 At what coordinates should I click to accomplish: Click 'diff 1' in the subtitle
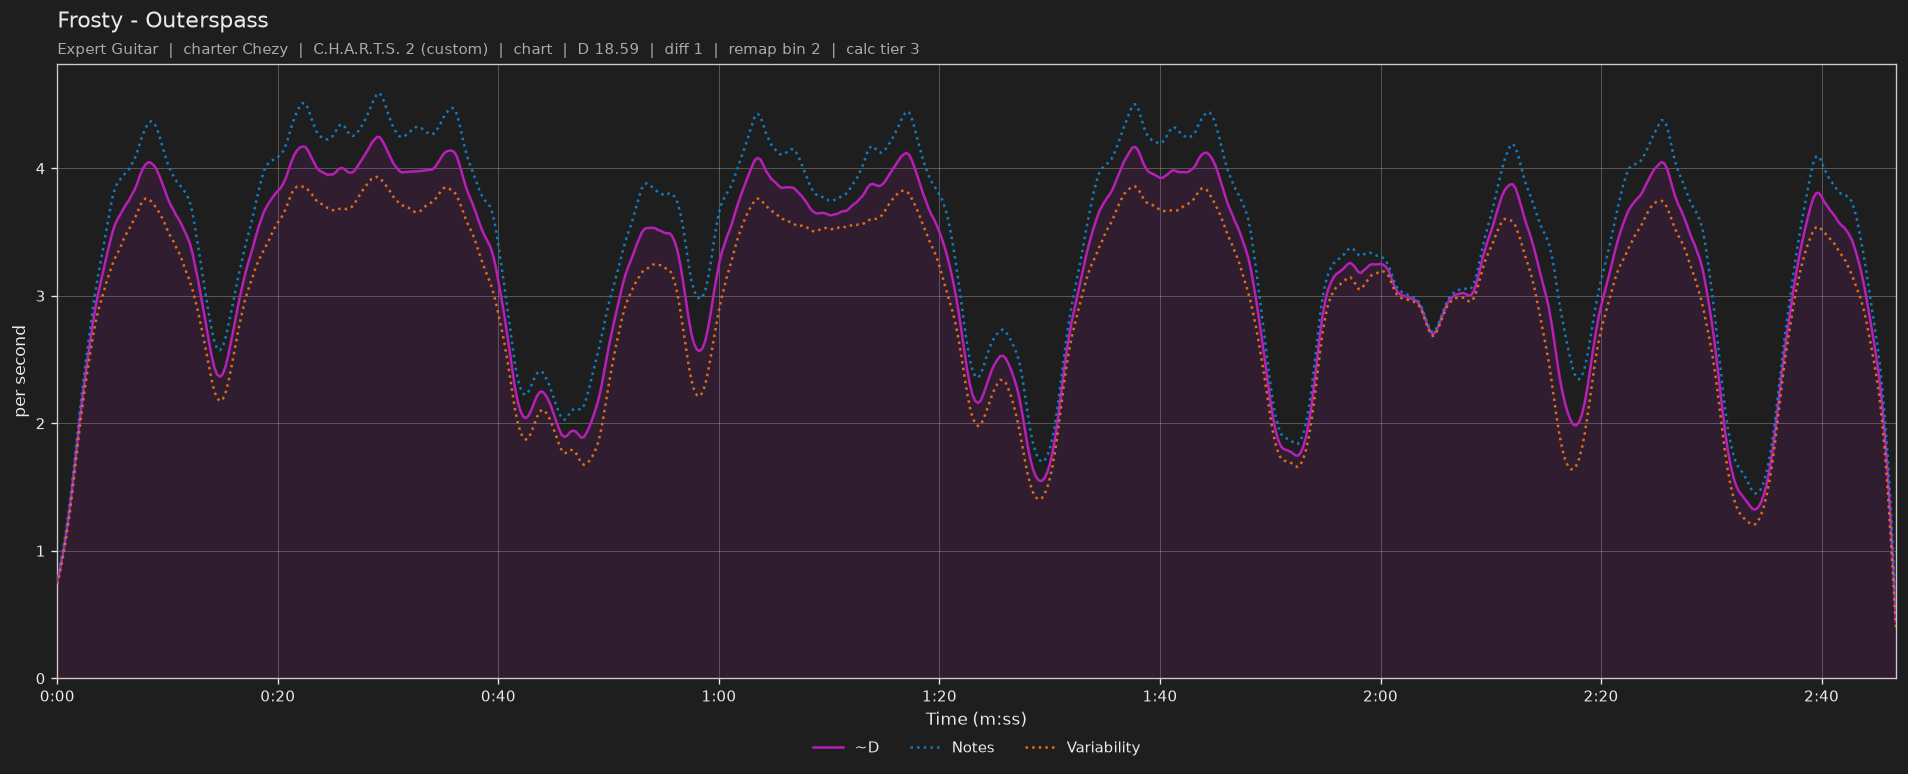click(x=683, y=49)
